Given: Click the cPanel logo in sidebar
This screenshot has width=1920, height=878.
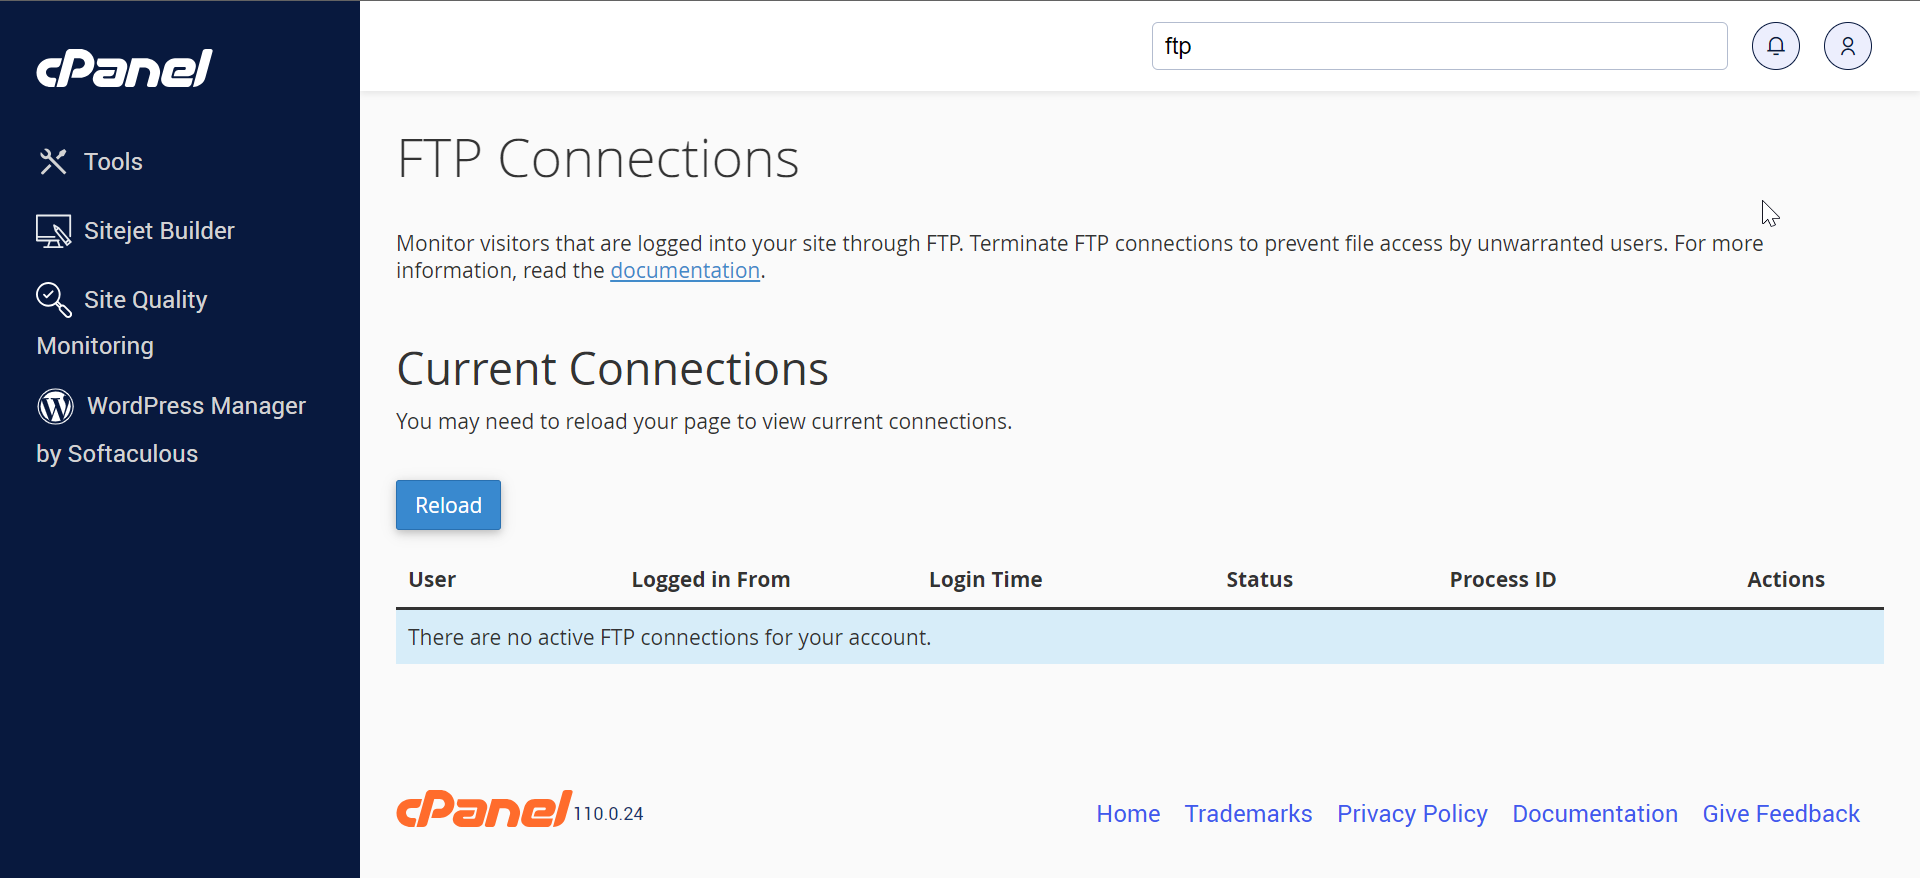Looking at the screenshot, I should click(124, 68).
